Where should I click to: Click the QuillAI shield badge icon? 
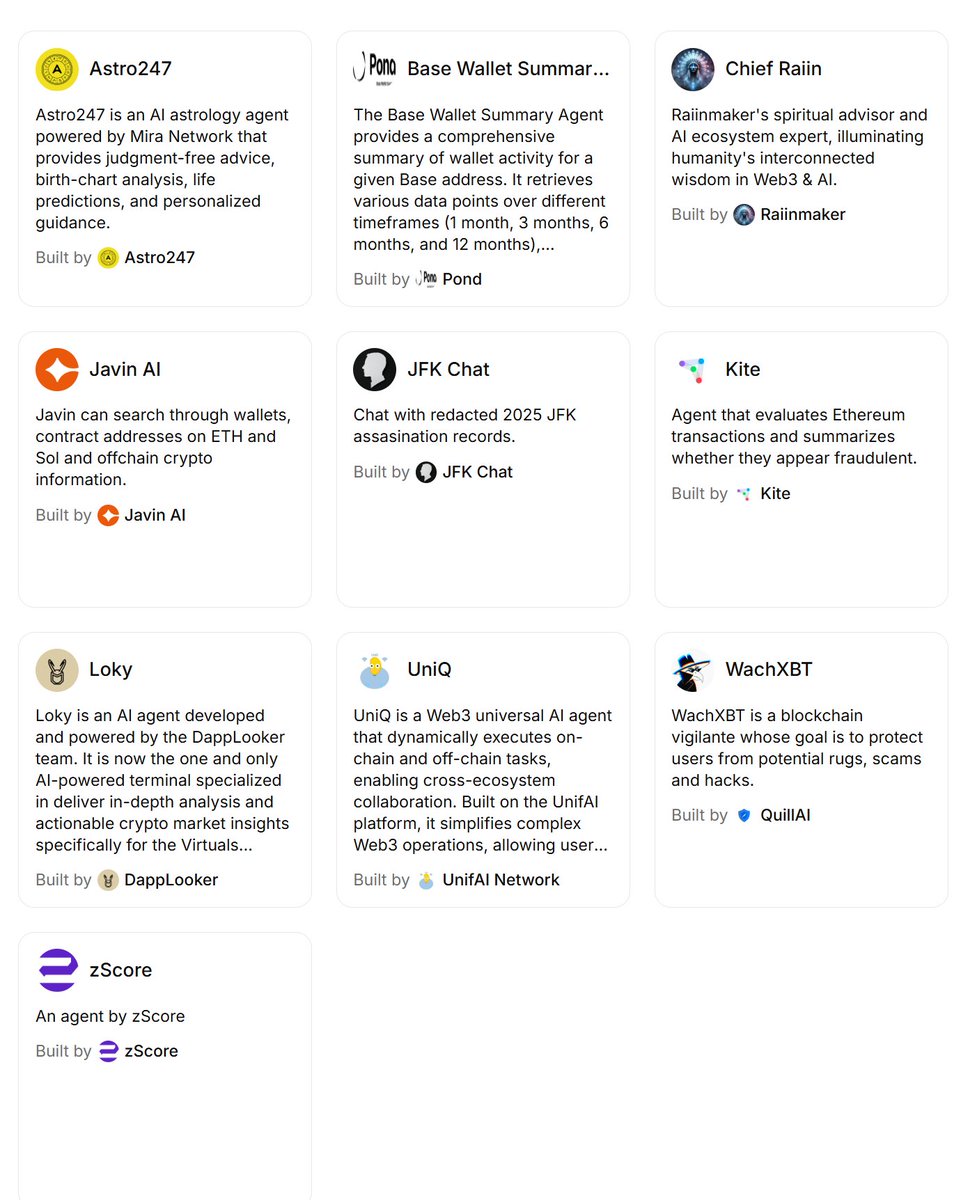[x=744, y=815]
